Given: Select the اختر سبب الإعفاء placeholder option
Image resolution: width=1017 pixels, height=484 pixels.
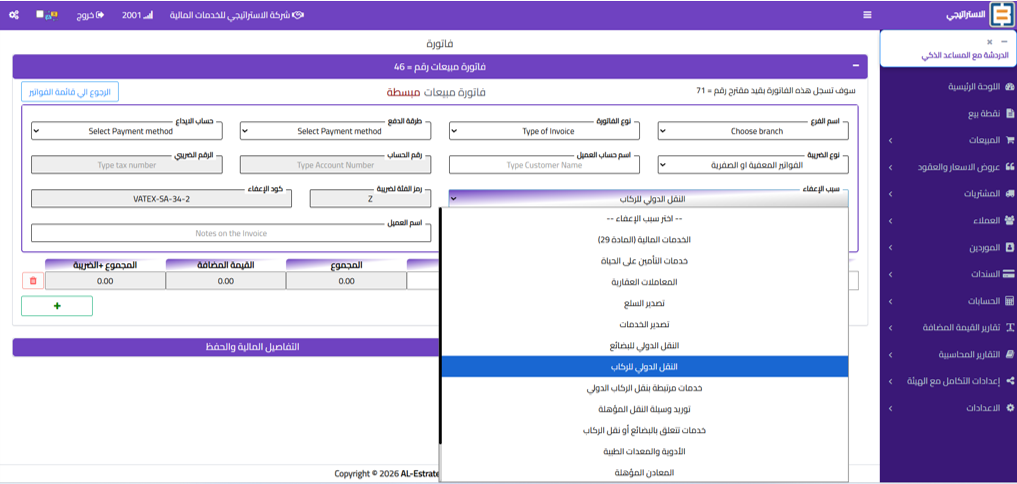Looking at the screenshot, I should pyautogui.click(x=644, y=219).
